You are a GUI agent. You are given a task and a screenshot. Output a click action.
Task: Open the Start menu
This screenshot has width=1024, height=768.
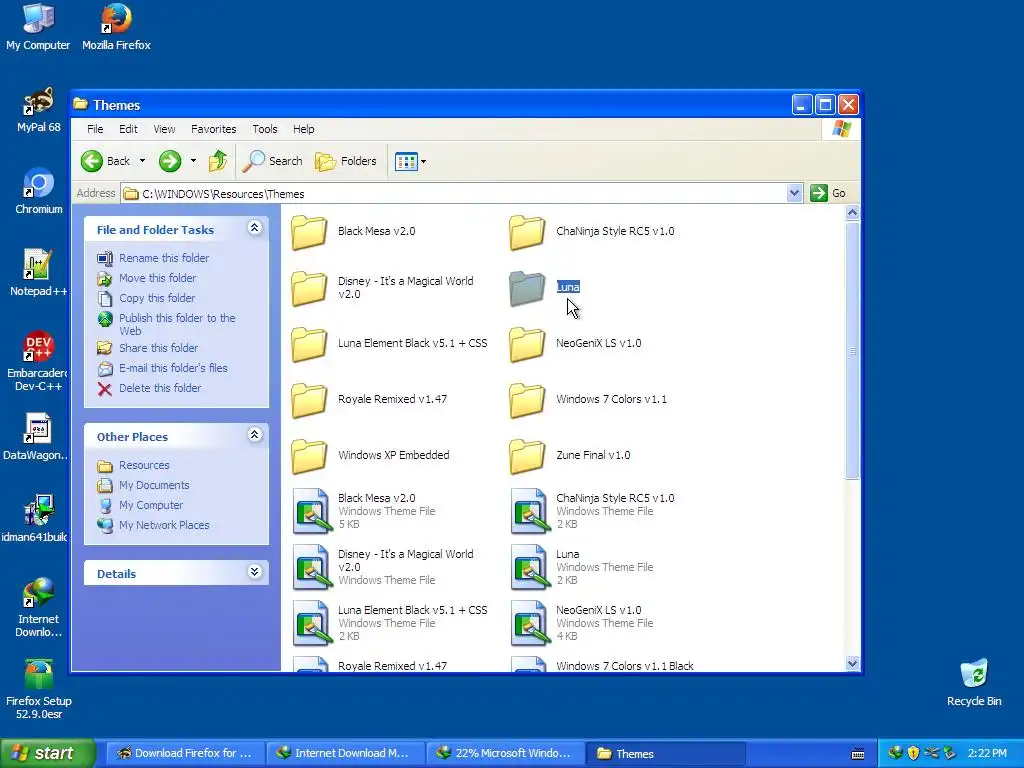pos(47,753)
